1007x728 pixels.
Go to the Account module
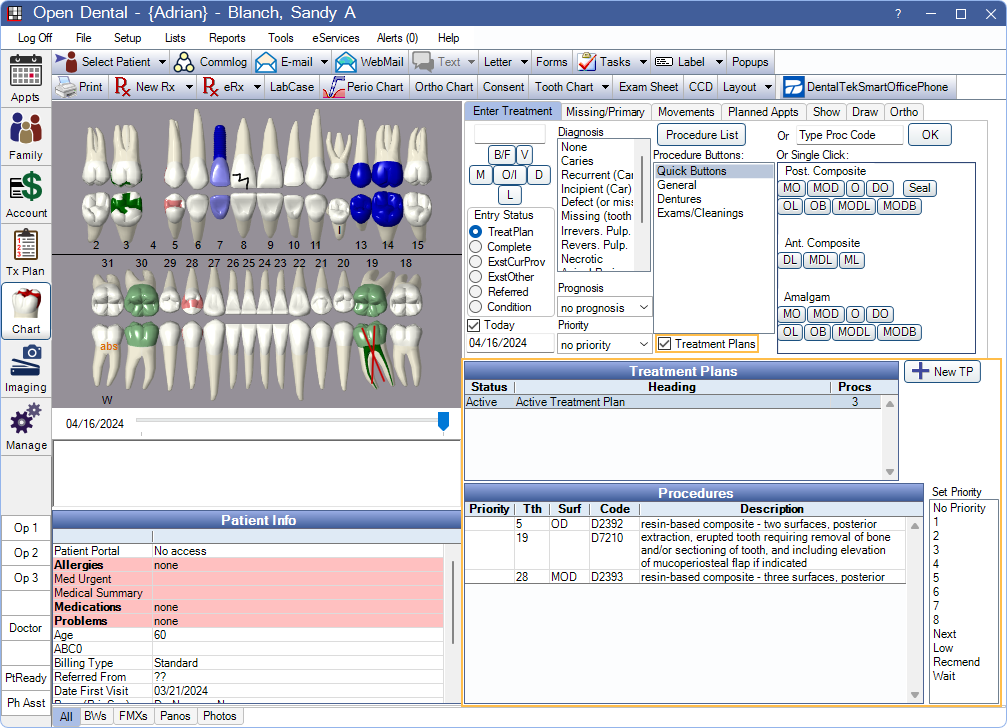pyautogui.click(x=25, y=195)
